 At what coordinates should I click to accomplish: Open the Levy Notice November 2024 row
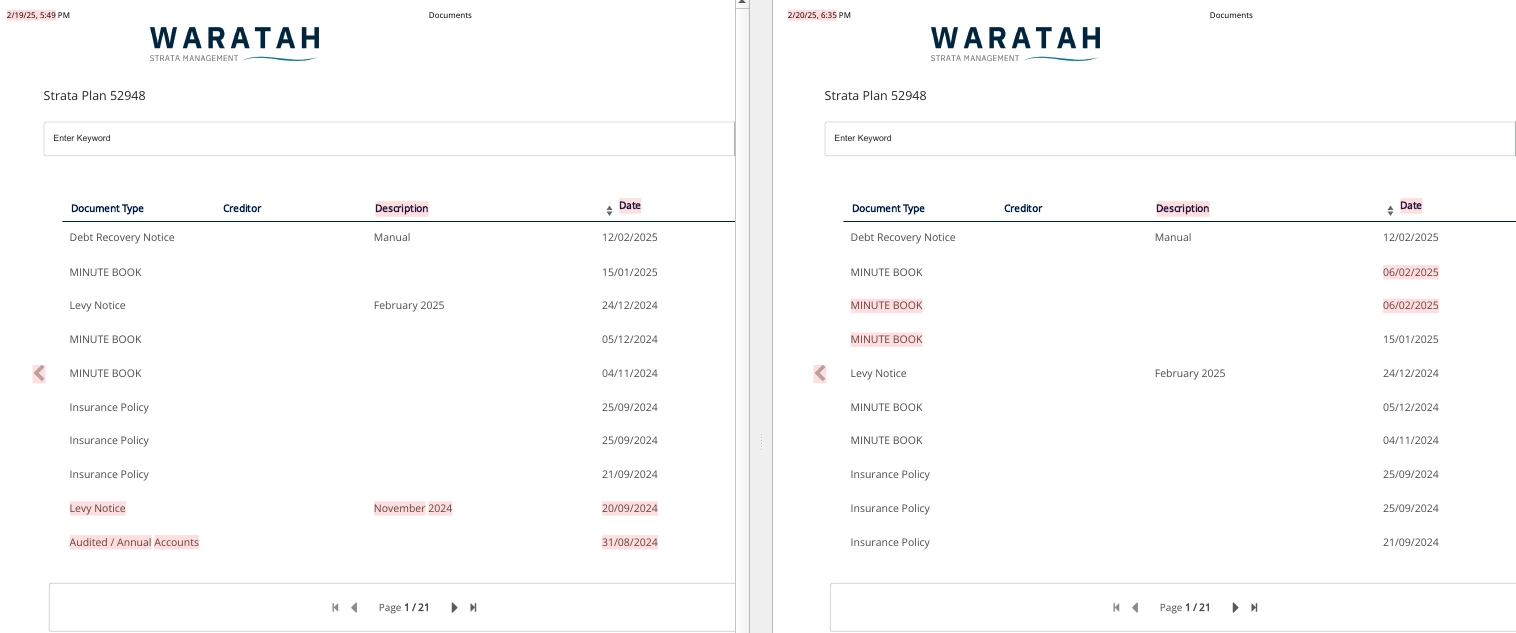pyautogui.click(x=97, y=508)
